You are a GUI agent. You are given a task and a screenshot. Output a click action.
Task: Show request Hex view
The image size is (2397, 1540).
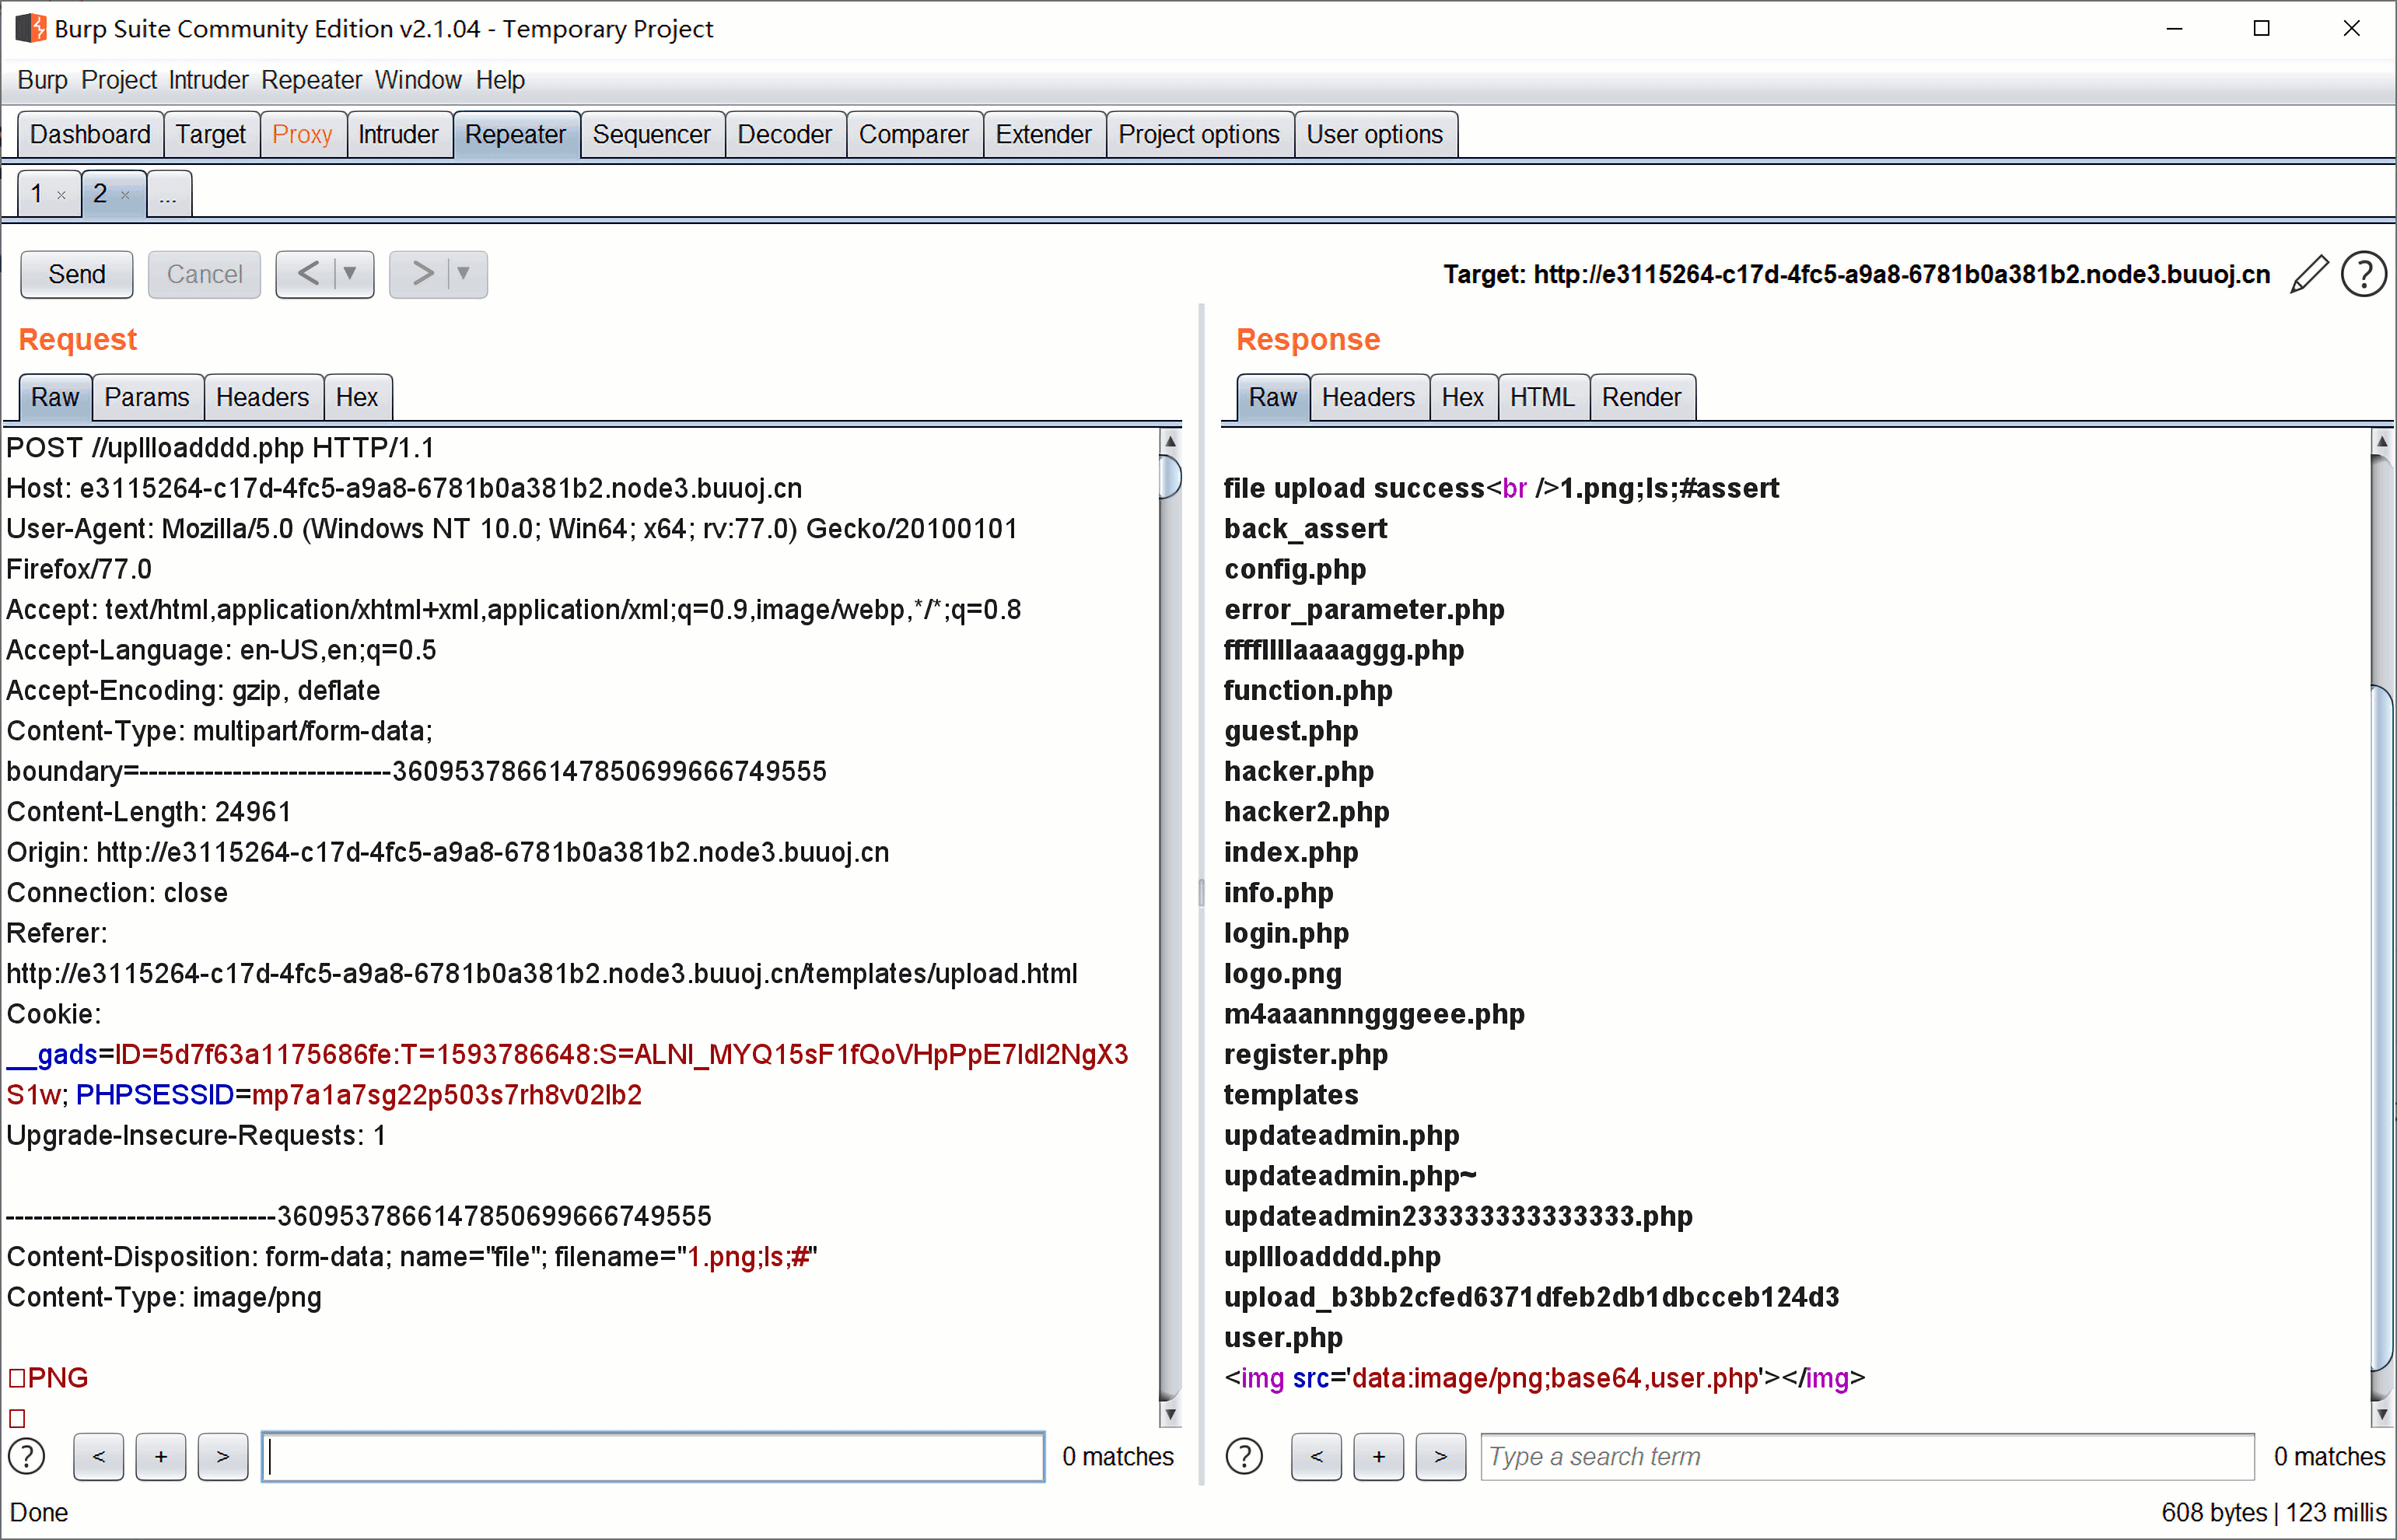[x=357, y=398]
